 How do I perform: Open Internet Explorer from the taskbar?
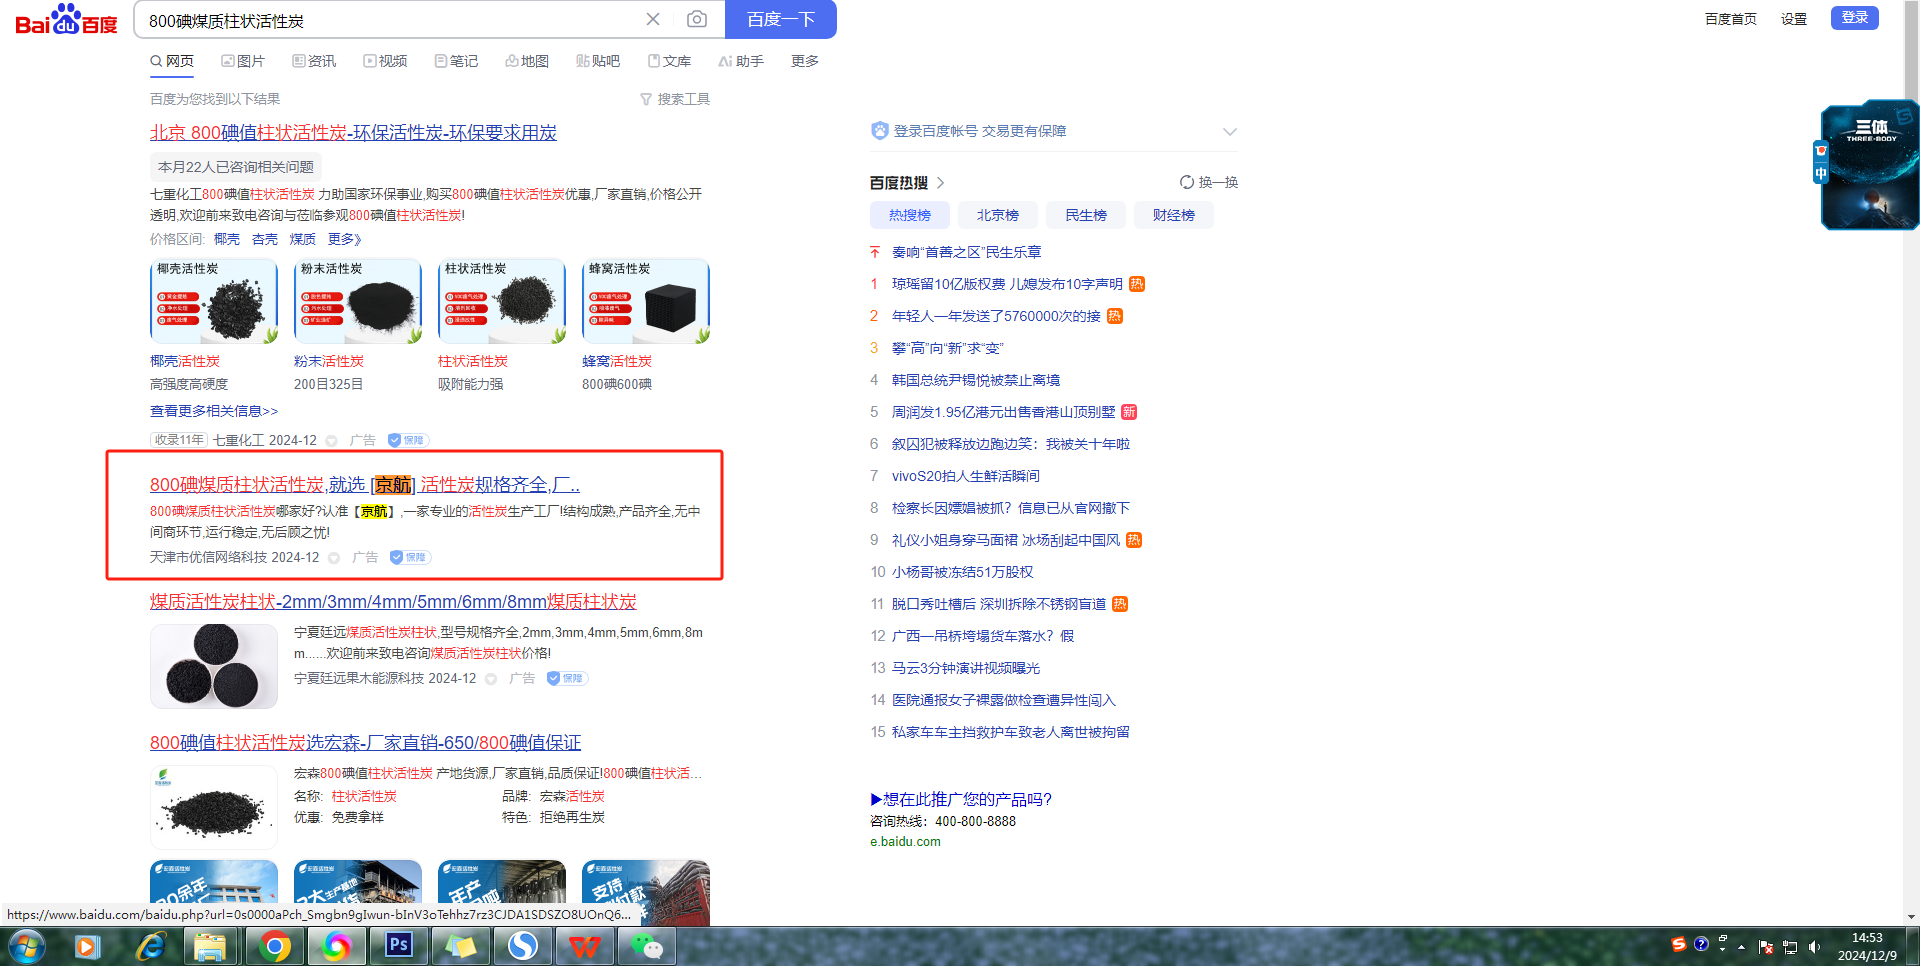tap(150, 945)
